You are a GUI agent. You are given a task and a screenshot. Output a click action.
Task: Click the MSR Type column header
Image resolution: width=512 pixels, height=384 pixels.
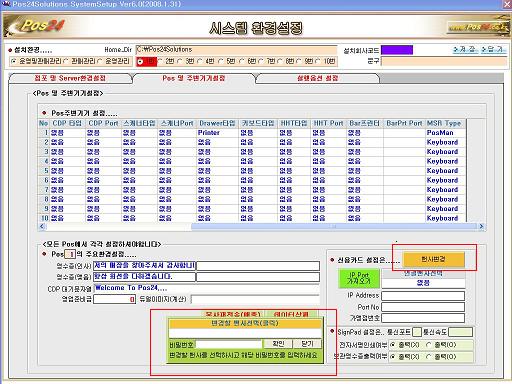click(444, 123)
